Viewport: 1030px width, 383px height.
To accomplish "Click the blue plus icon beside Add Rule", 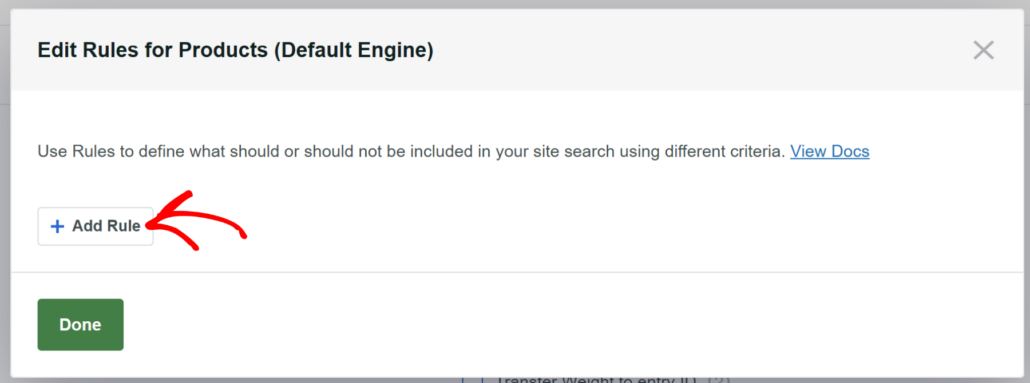I will [58, 227].
